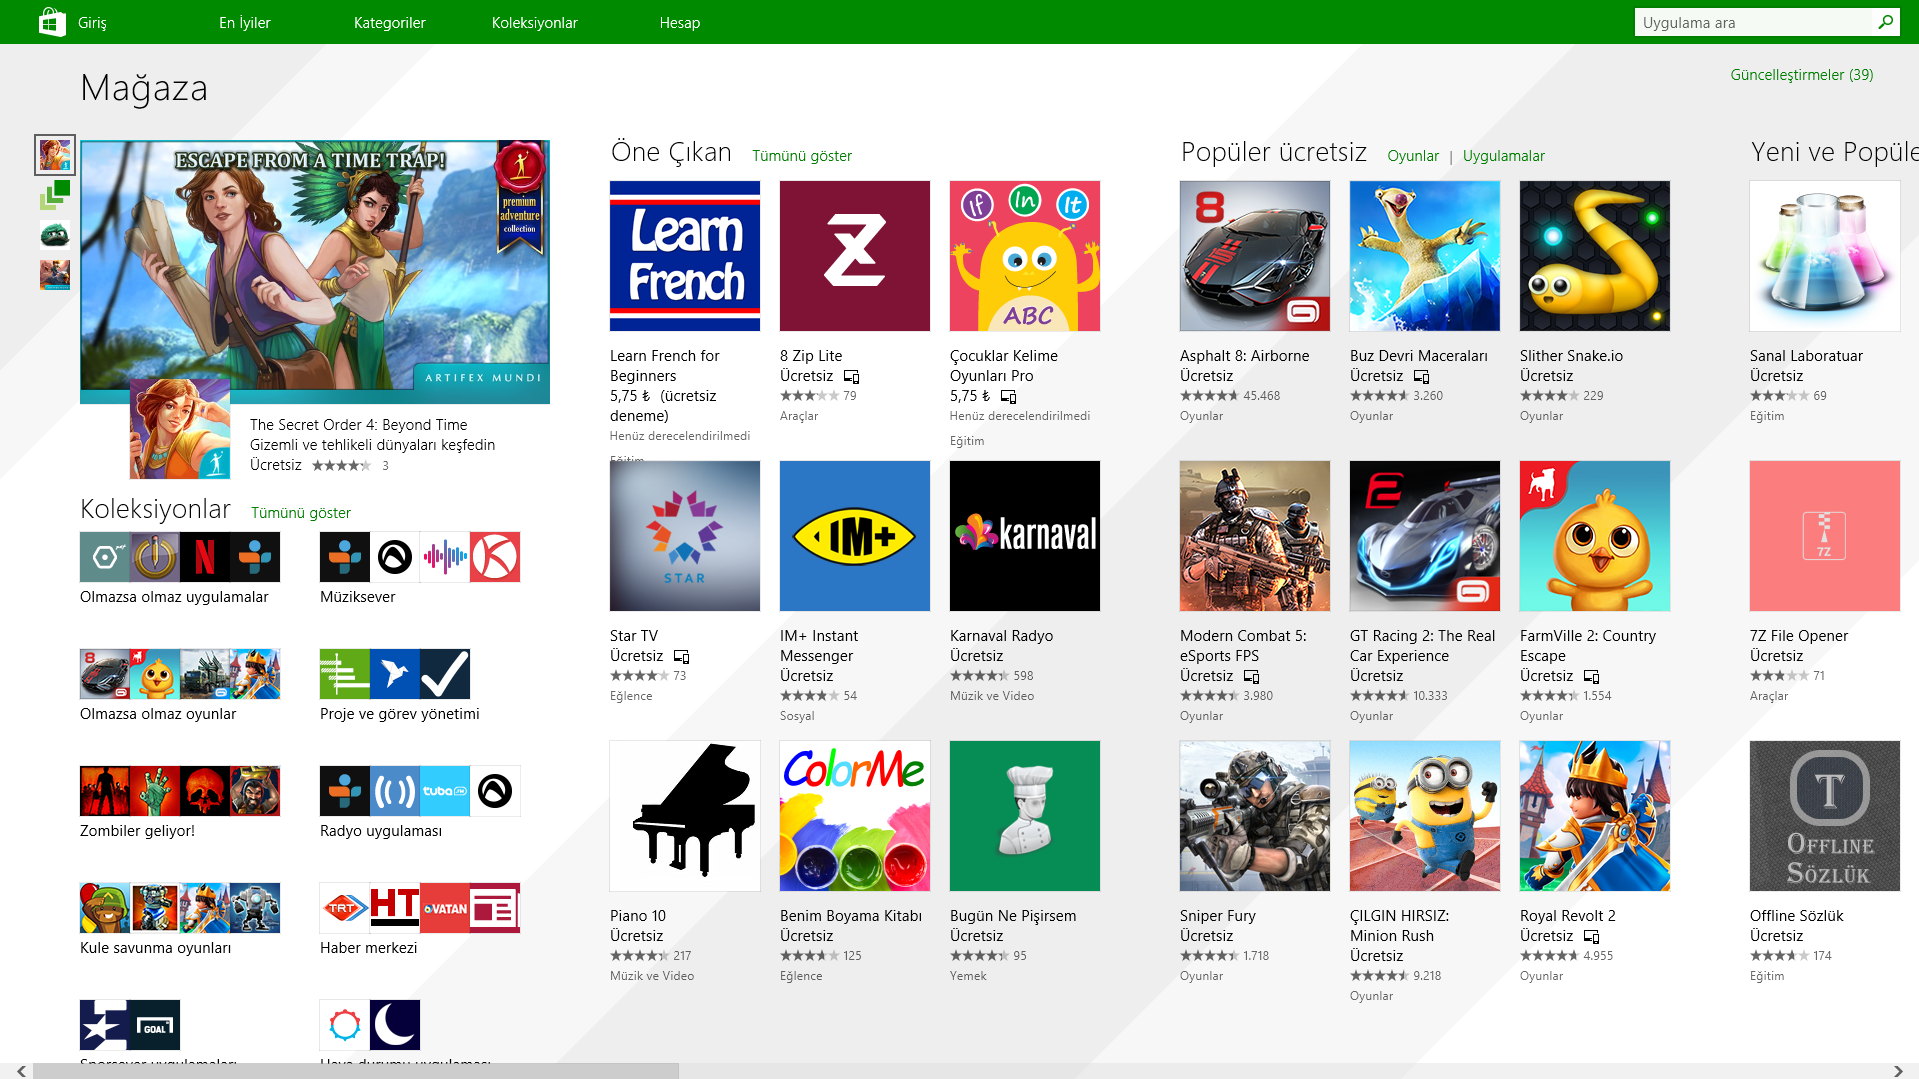
Task: Show all featured apps via Tümünü göster
Action: pyautogui.click(x=802, y=156)
